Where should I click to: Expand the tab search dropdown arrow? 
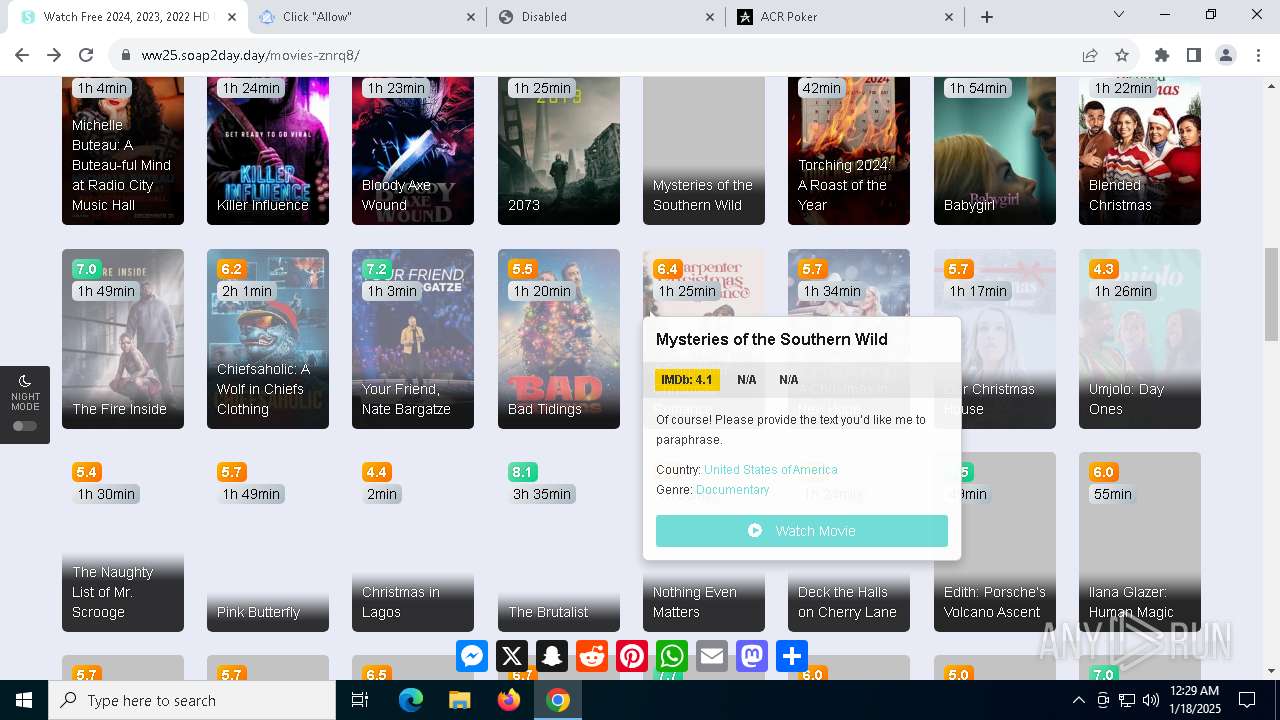coord(1119,15)
